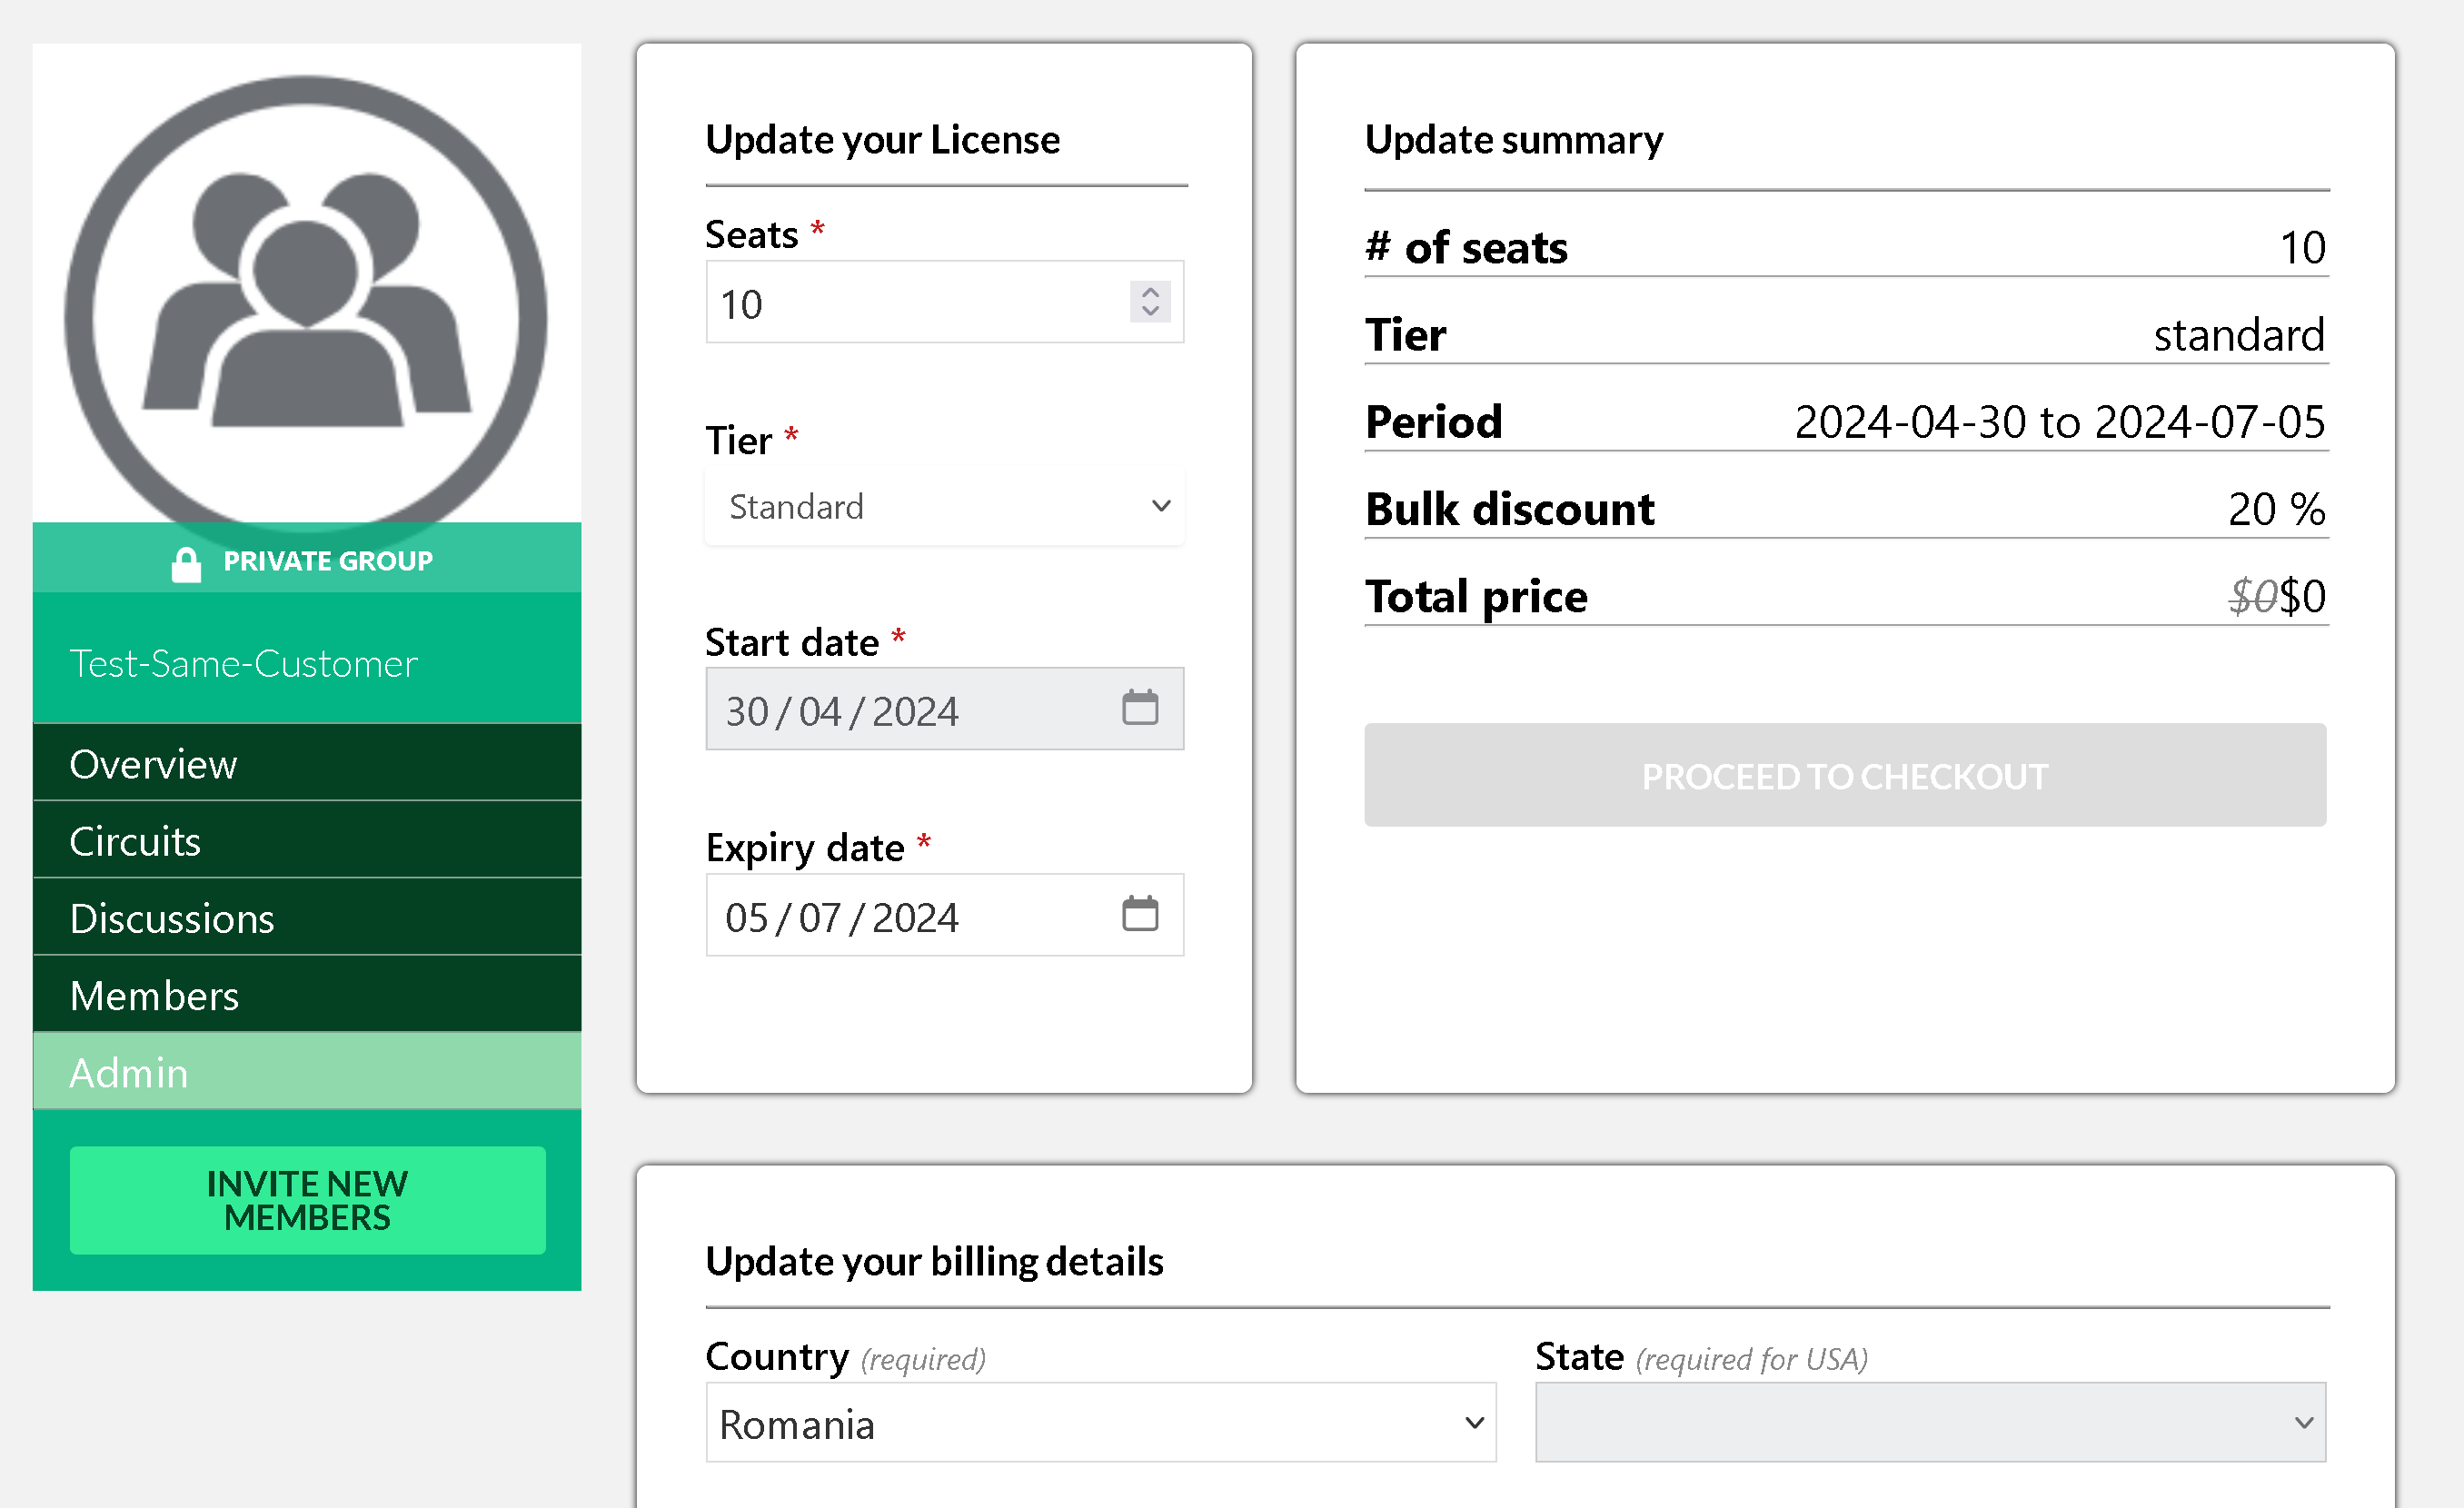Select the Admin menu item

point(306,1071)
